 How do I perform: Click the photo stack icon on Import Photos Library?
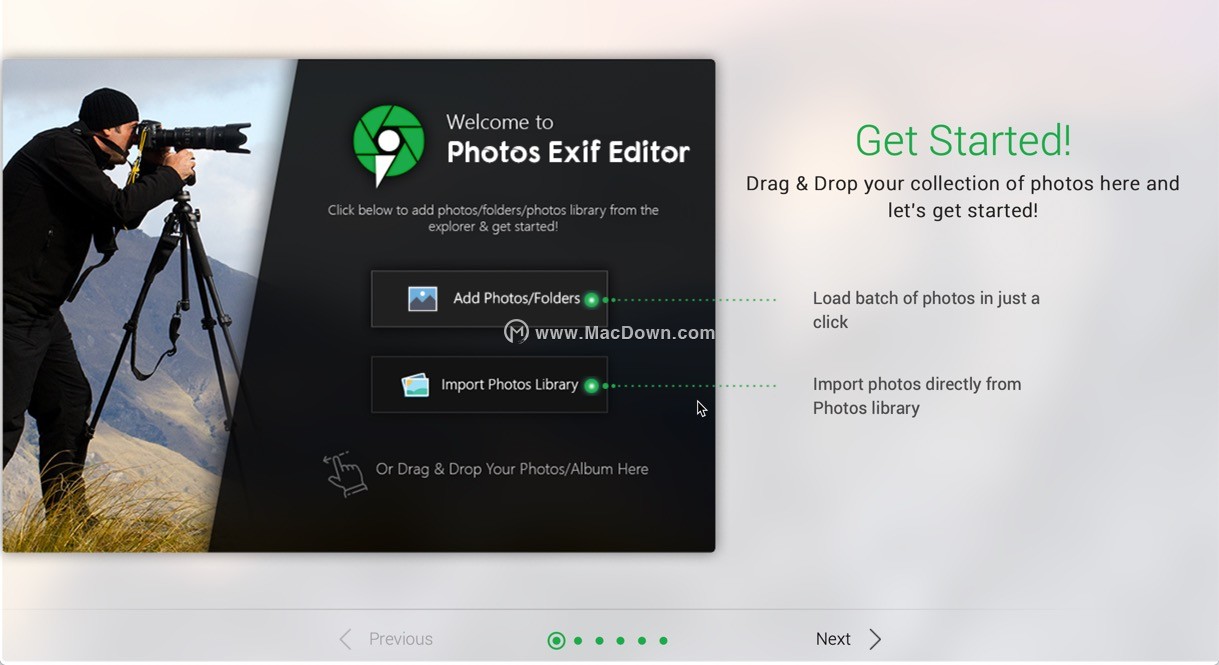click(x=415, y=385)
